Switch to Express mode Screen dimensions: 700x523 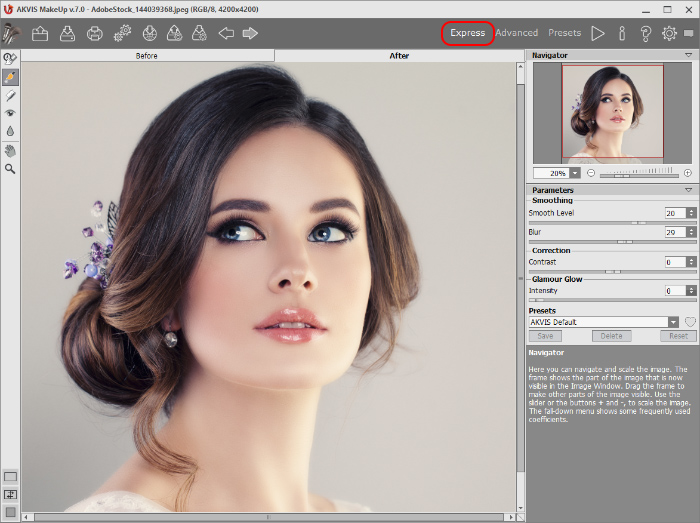(467, 33)
